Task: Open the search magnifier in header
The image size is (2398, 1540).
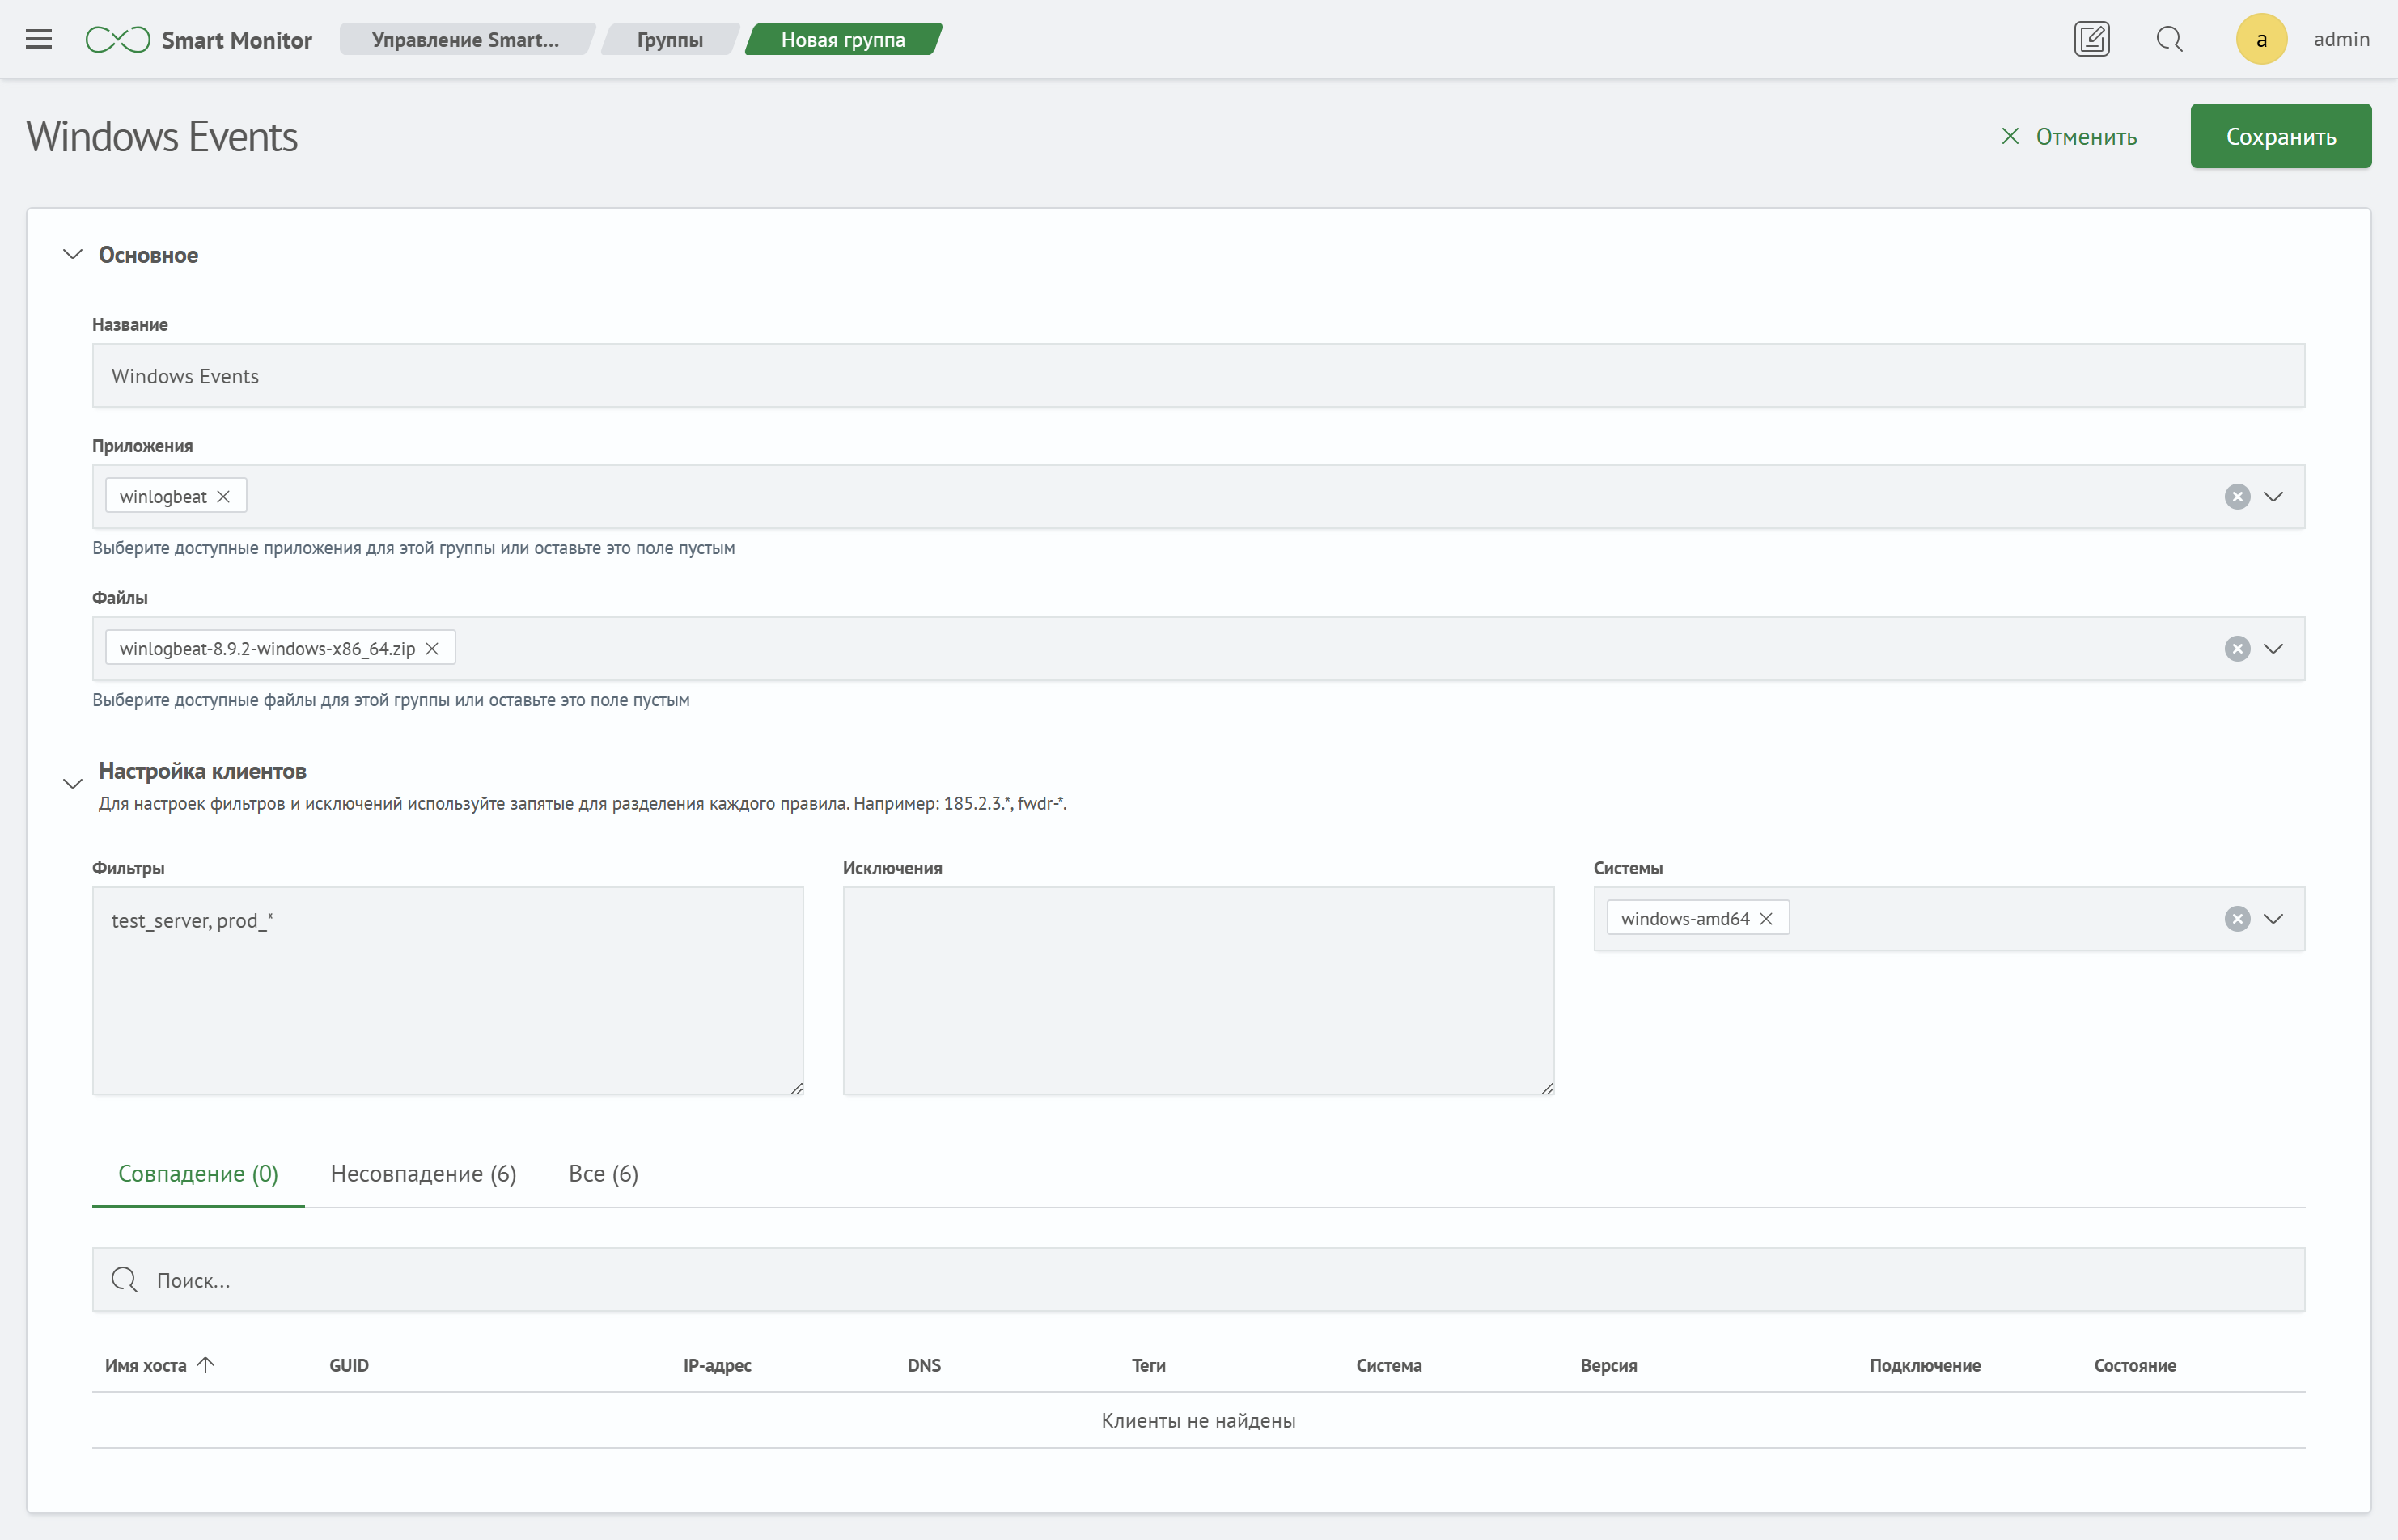Action: (2169, 39)
